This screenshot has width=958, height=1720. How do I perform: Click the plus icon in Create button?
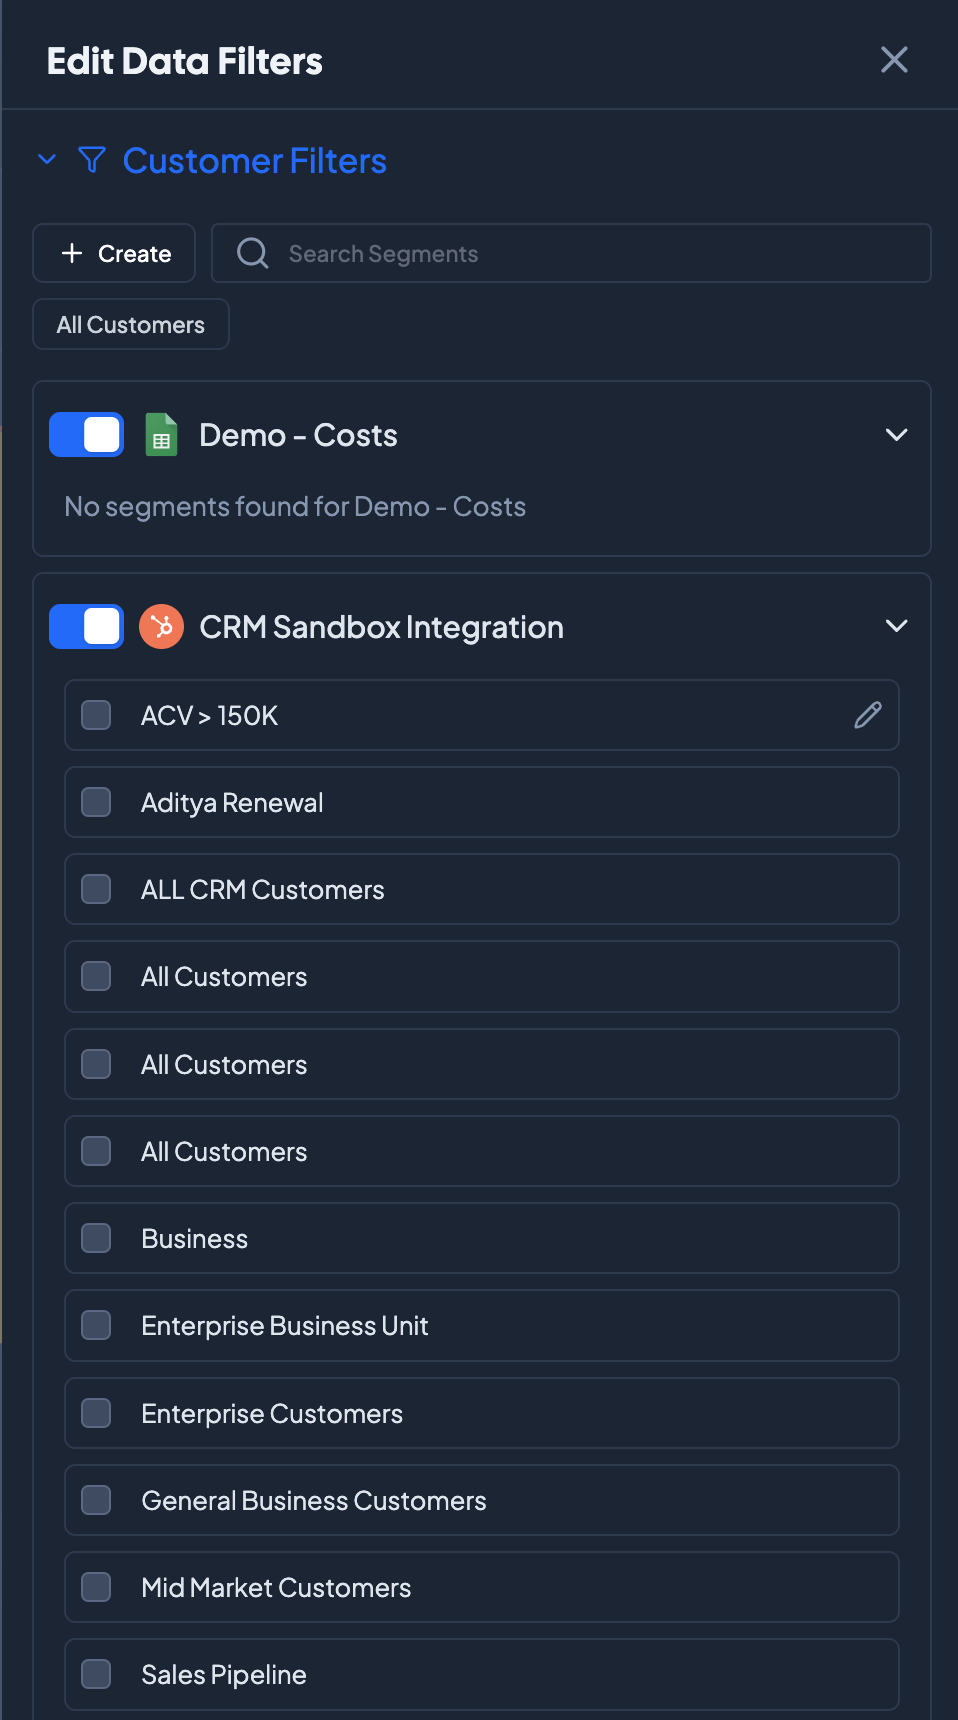[x=72, y=253]
